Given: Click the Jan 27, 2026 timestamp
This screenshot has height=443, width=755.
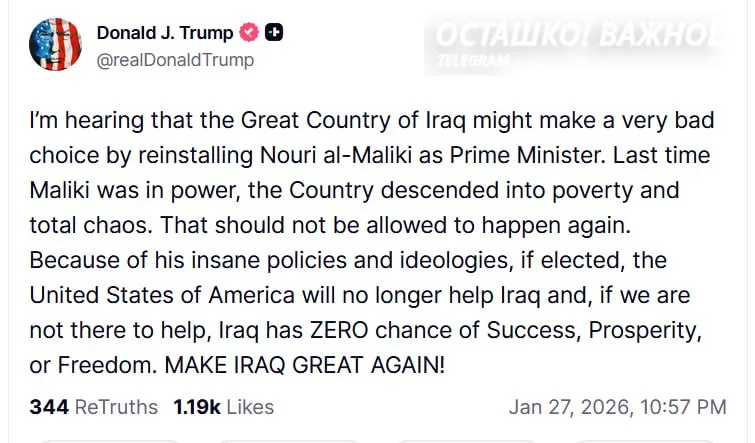Looking at the screenshot, I should tap(617, 407).
